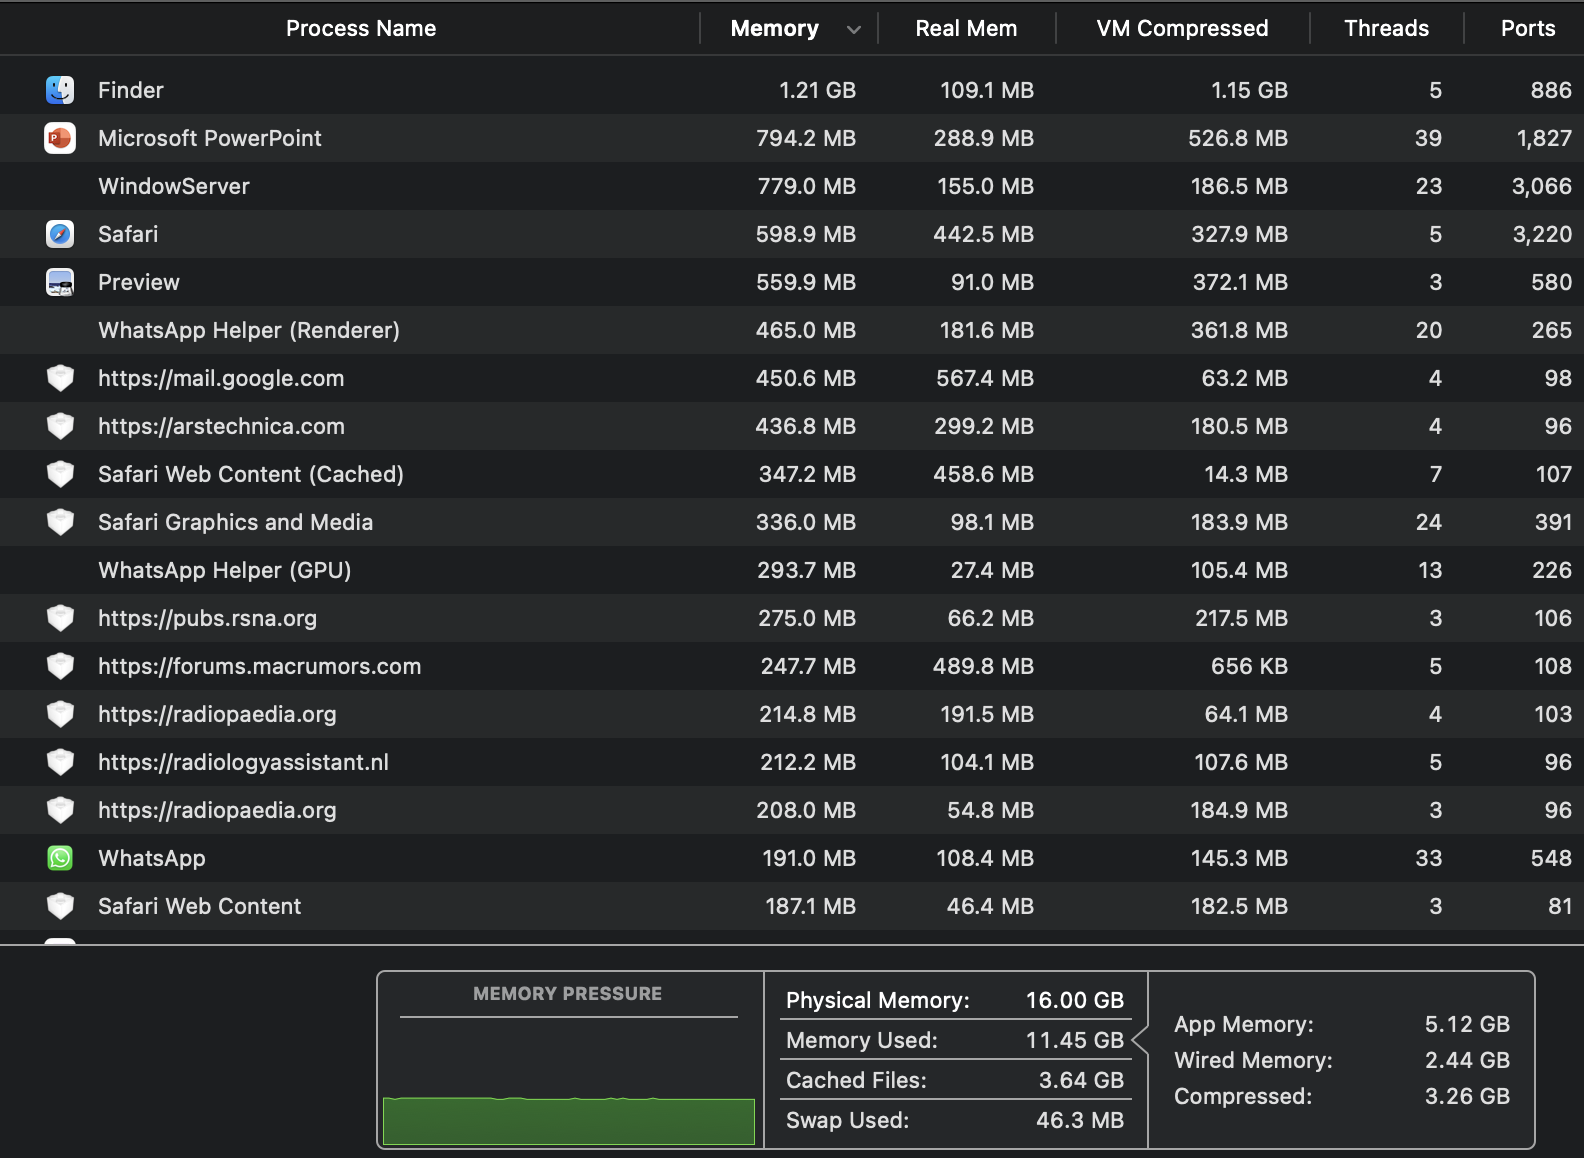Click the Preview app icon
Viewport: 1584px width, 1158px height.
click(60, 282)
